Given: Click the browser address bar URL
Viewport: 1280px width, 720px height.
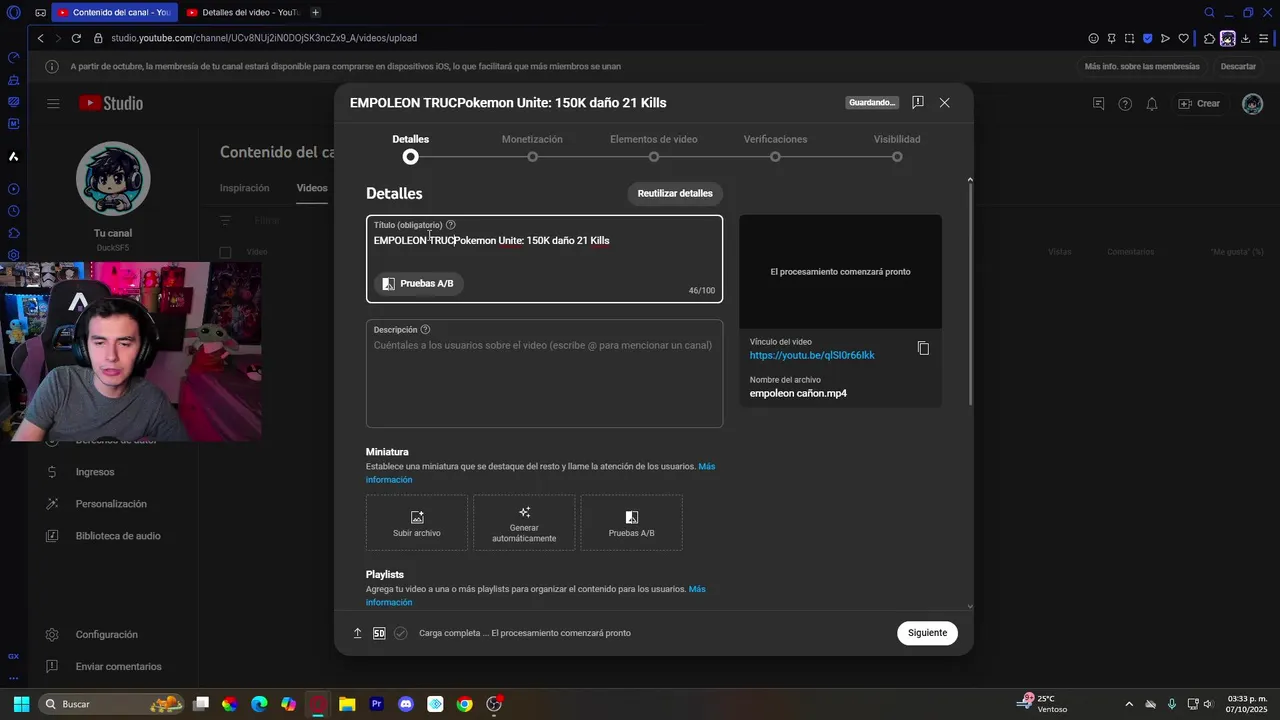Looking at the screenshot, I should (x=264, y=38).
